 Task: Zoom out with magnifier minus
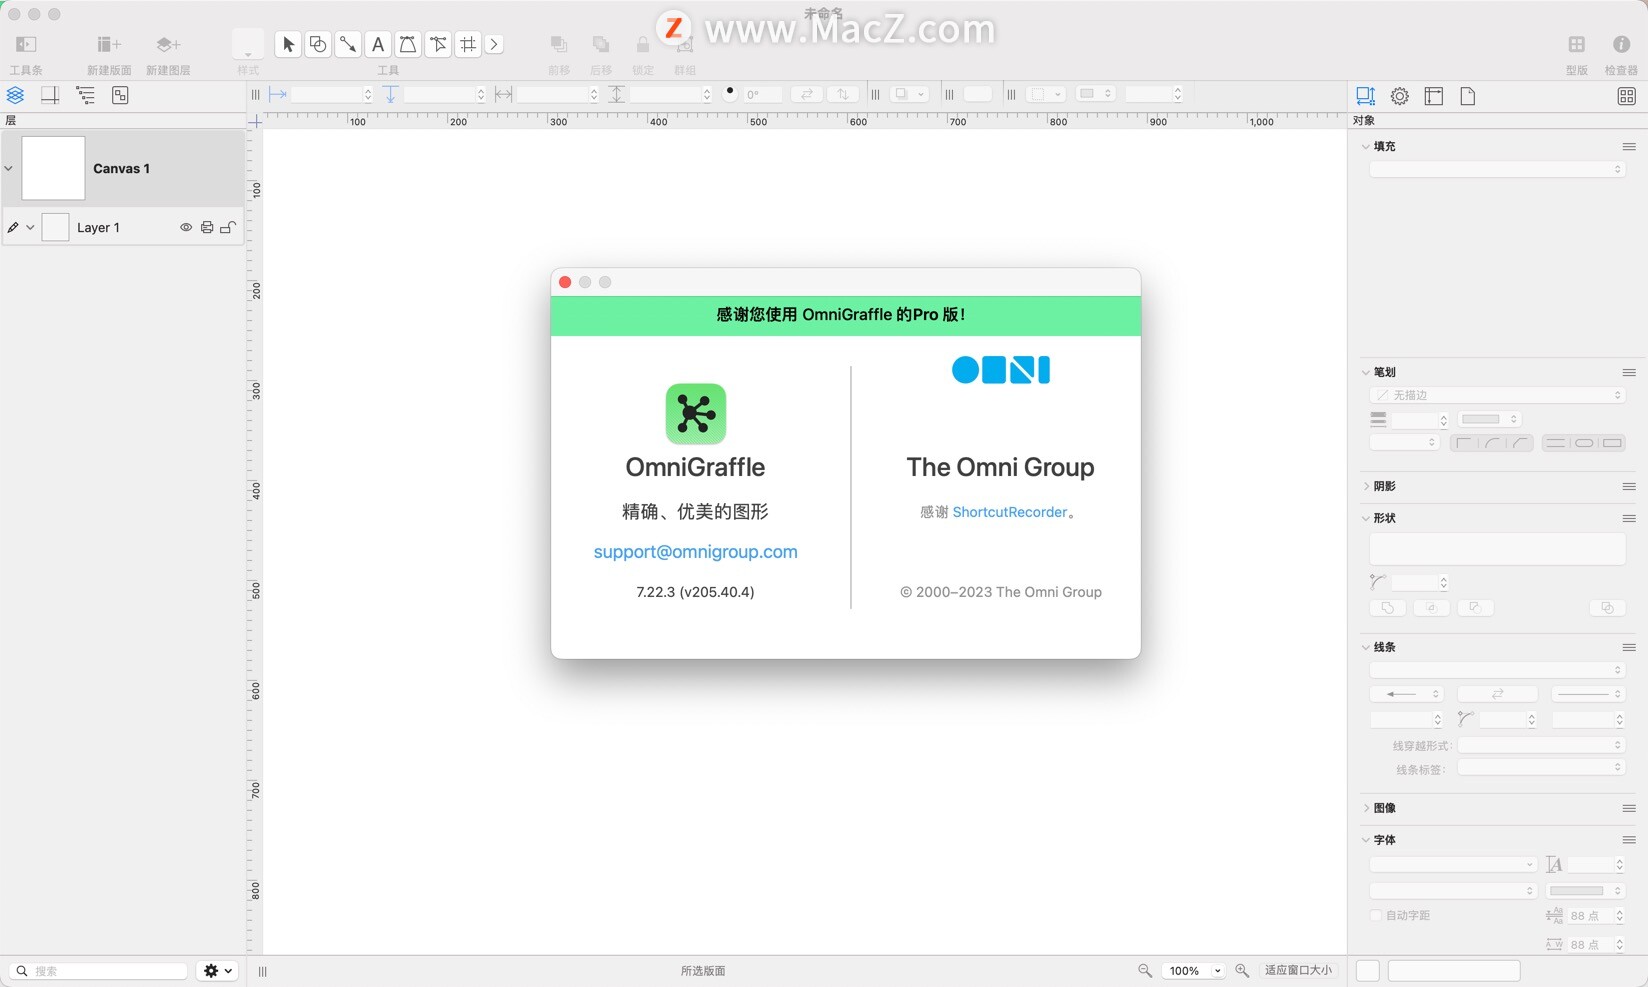1145,970
